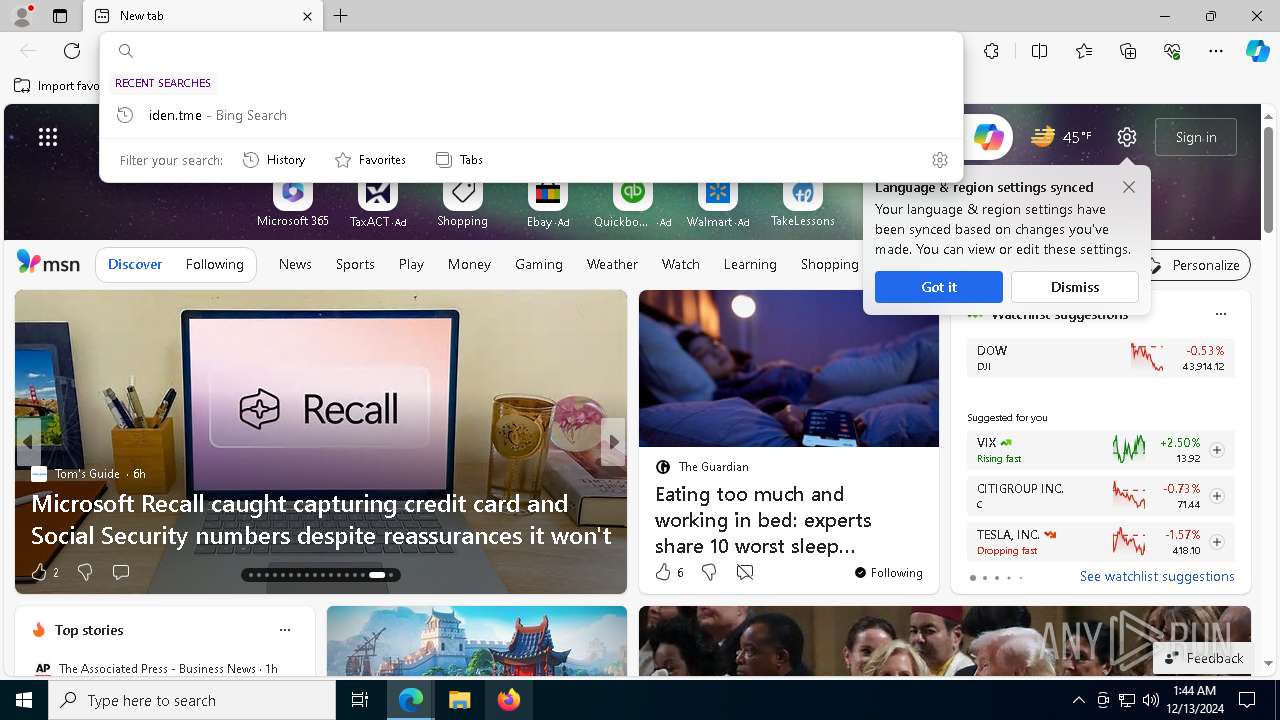Open the MSN apps grid launcher
The width and height of the screenshot is (1280, 720).
click(48, 137)
